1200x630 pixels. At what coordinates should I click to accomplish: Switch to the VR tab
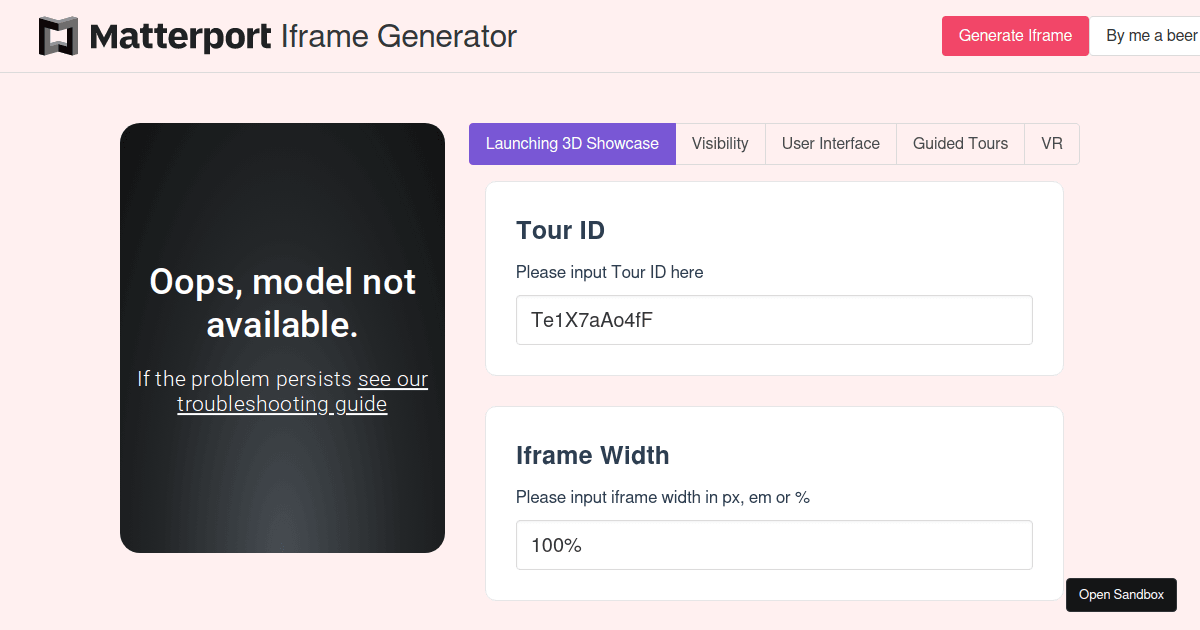1052,144
